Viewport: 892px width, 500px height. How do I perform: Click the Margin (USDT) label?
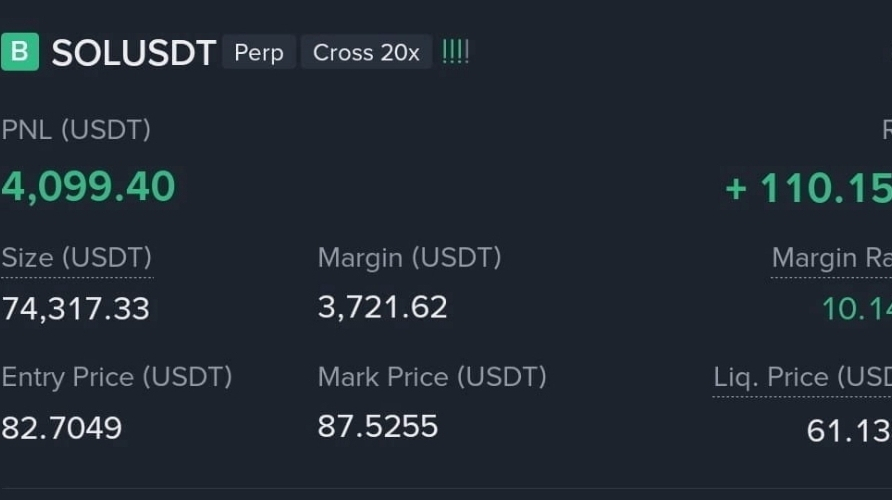[409, 258]
